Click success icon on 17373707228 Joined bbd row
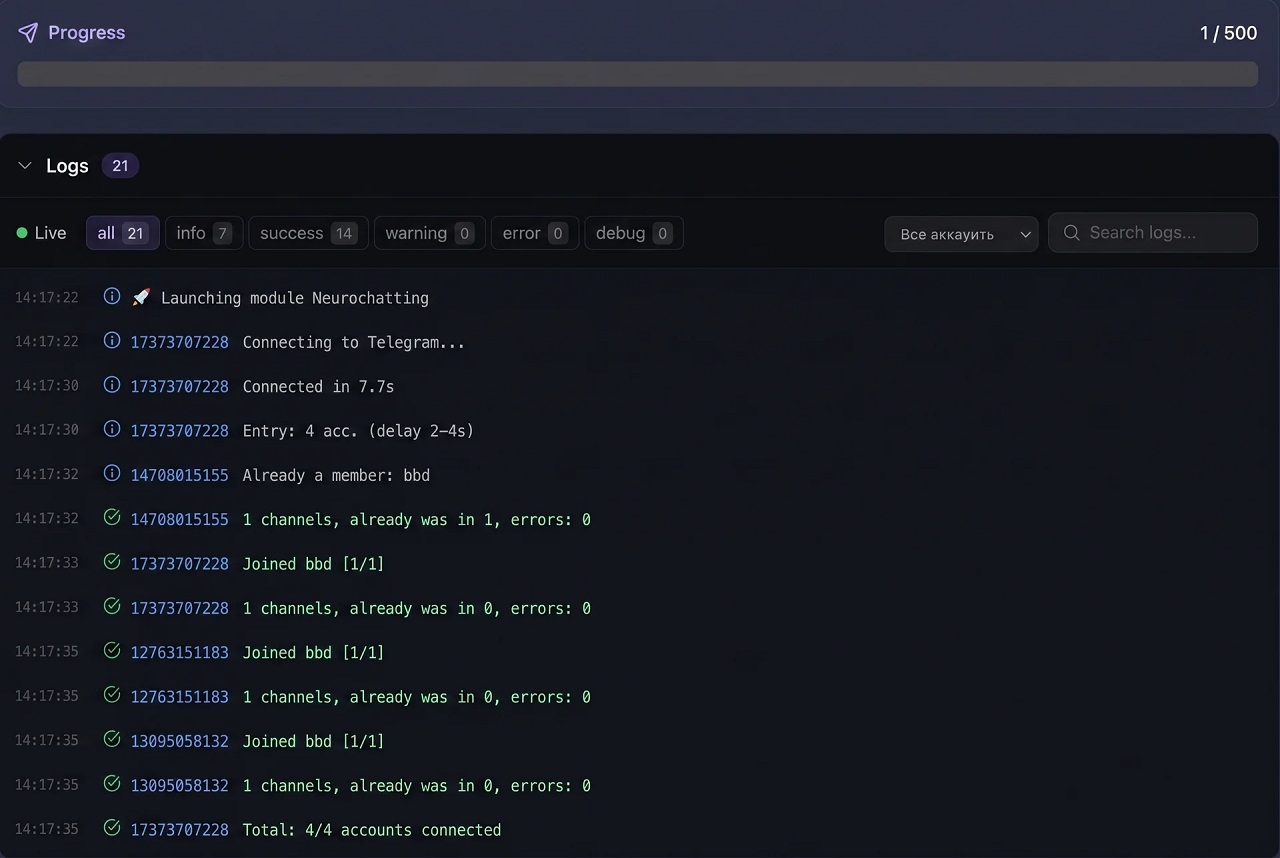 click(x=112, y=562)
